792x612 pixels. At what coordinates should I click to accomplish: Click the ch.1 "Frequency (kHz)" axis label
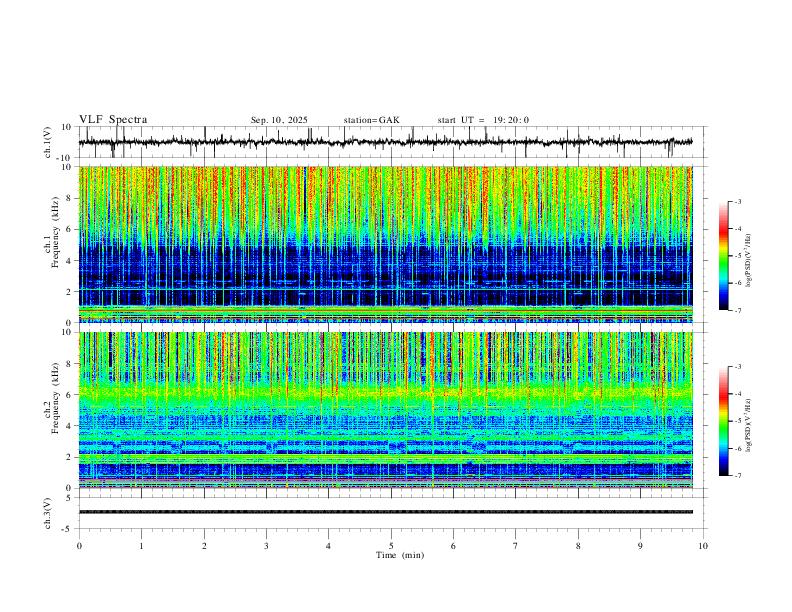(x=55, y=232)
